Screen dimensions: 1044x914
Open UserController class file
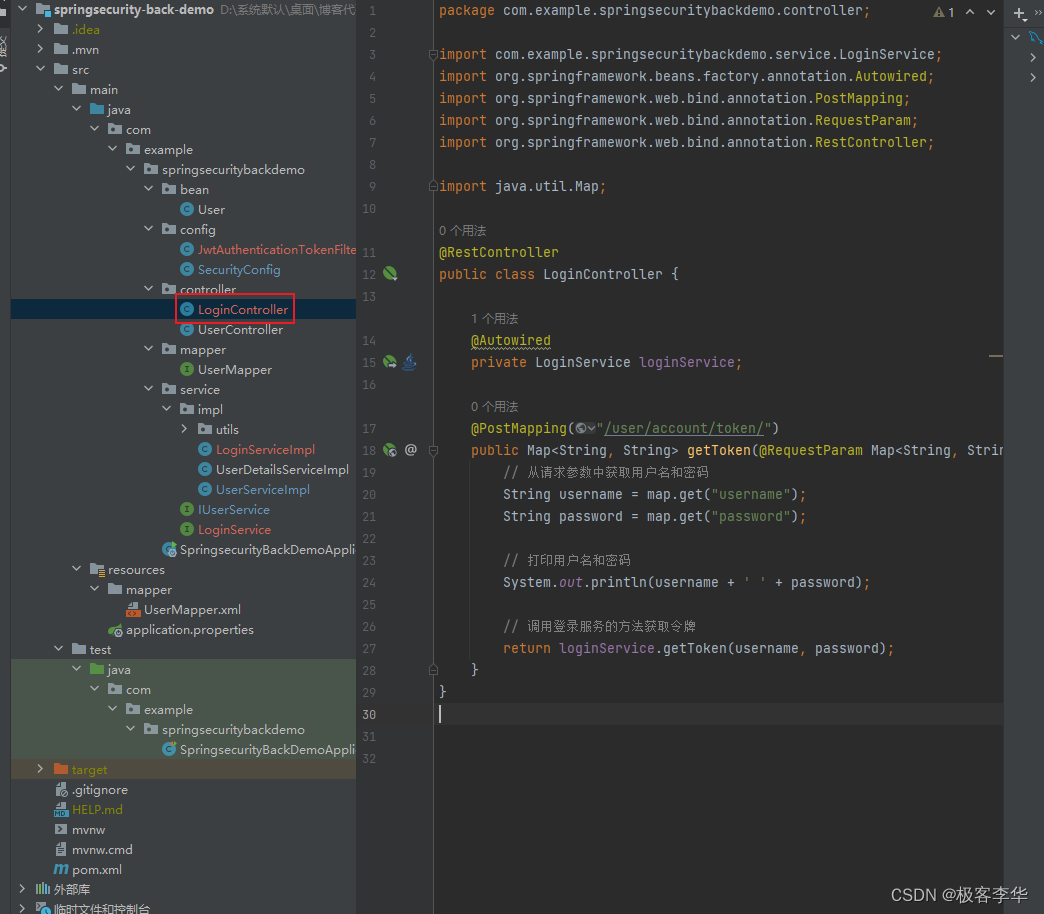point(232,330)
